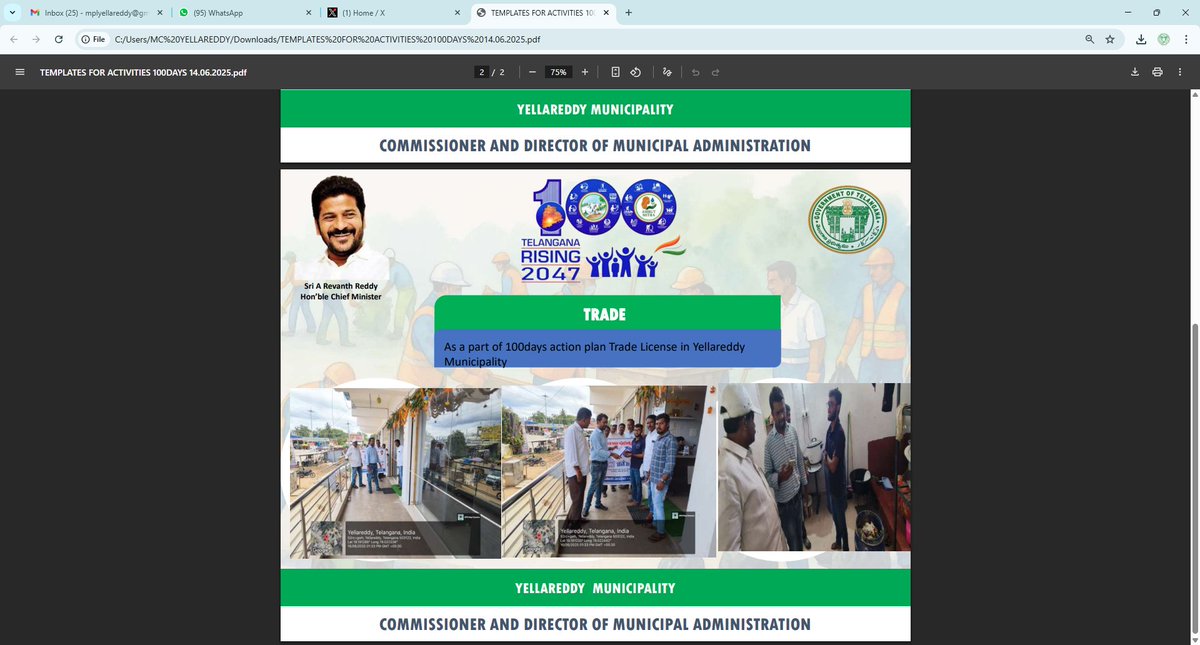Click the zoom out minus button
This screenshot has height=645, width=1200.
(532, 72)
